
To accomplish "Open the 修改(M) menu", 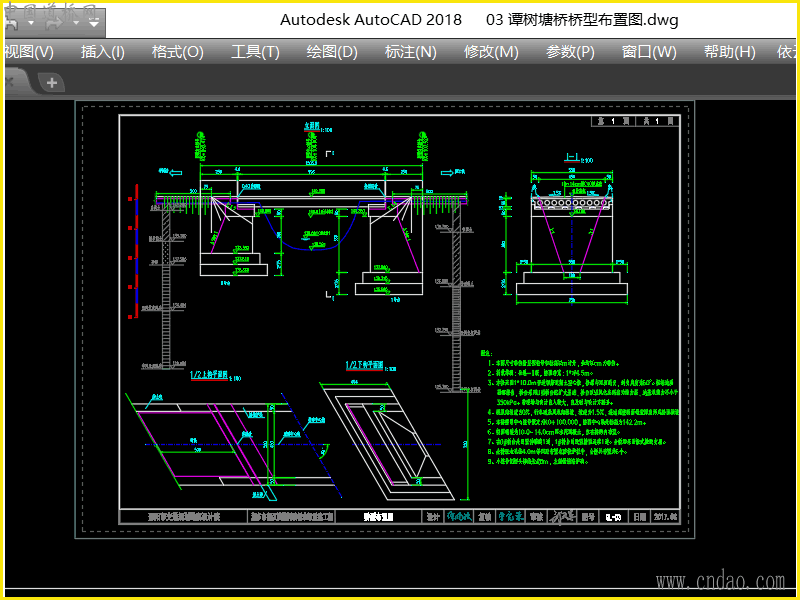I will pos(491,52).
